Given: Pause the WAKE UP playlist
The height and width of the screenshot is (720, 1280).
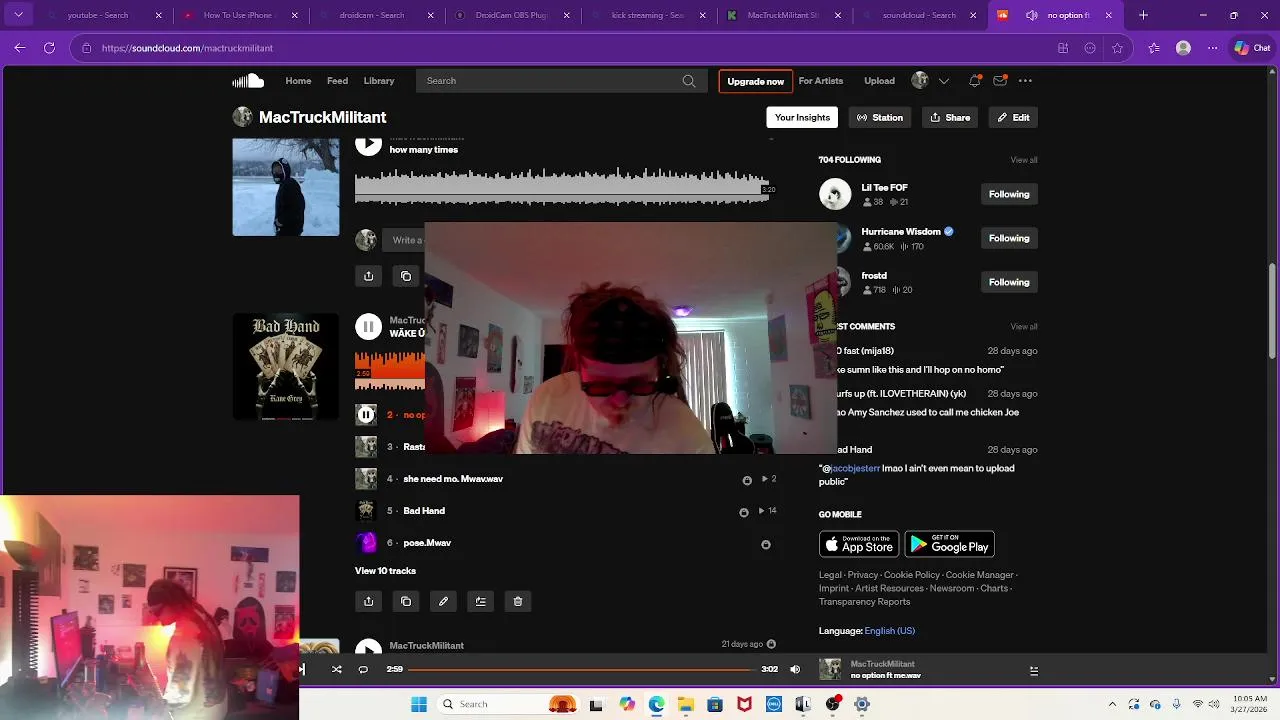Looking at the screenshot, I should 368,327.
